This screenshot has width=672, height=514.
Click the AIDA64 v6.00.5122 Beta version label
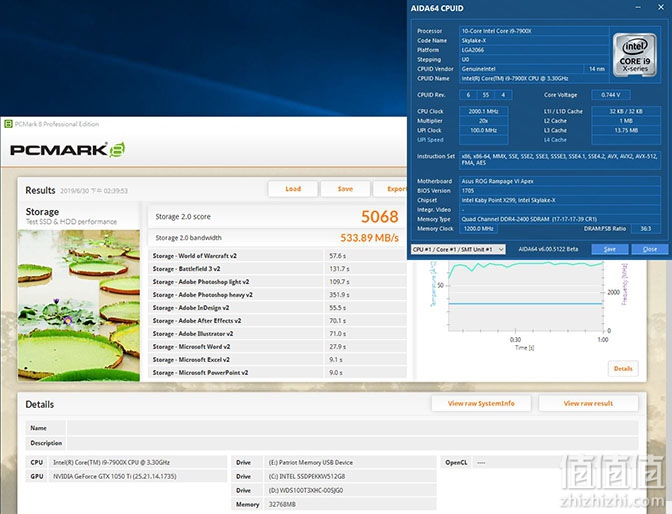click(x=548, y=249)
